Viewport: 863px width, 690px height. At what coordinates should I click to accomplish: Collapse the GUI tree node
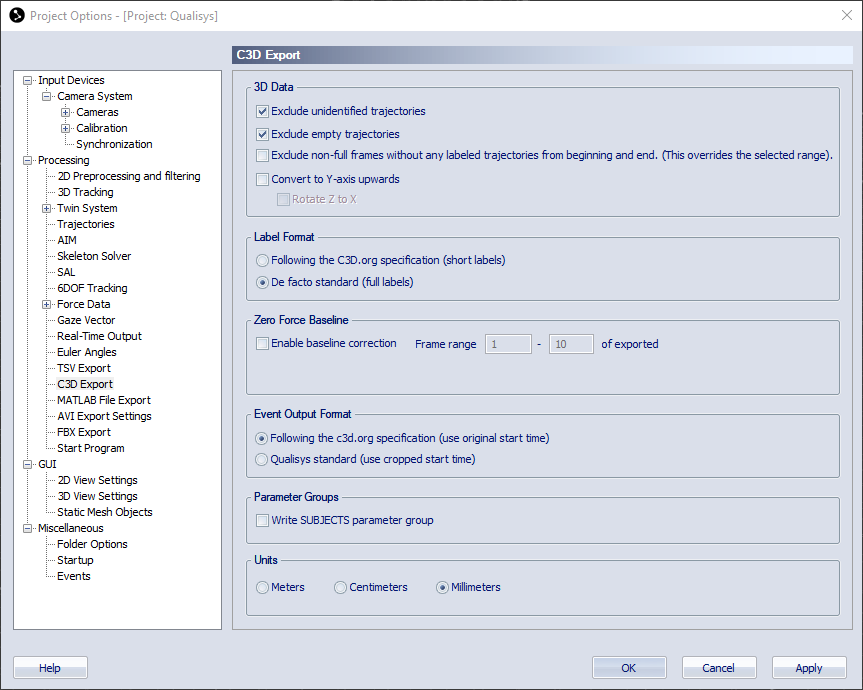tap(27, 464)
